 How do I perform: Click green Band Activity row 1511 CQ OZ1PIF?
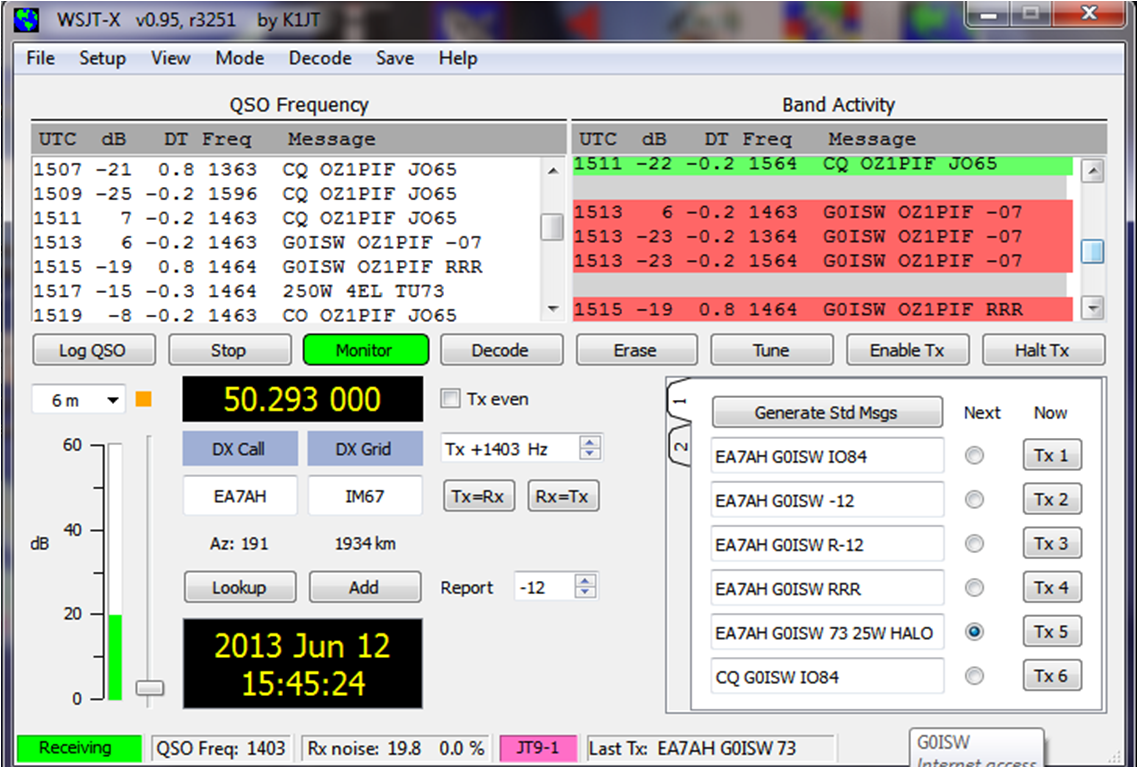(823, 164)
